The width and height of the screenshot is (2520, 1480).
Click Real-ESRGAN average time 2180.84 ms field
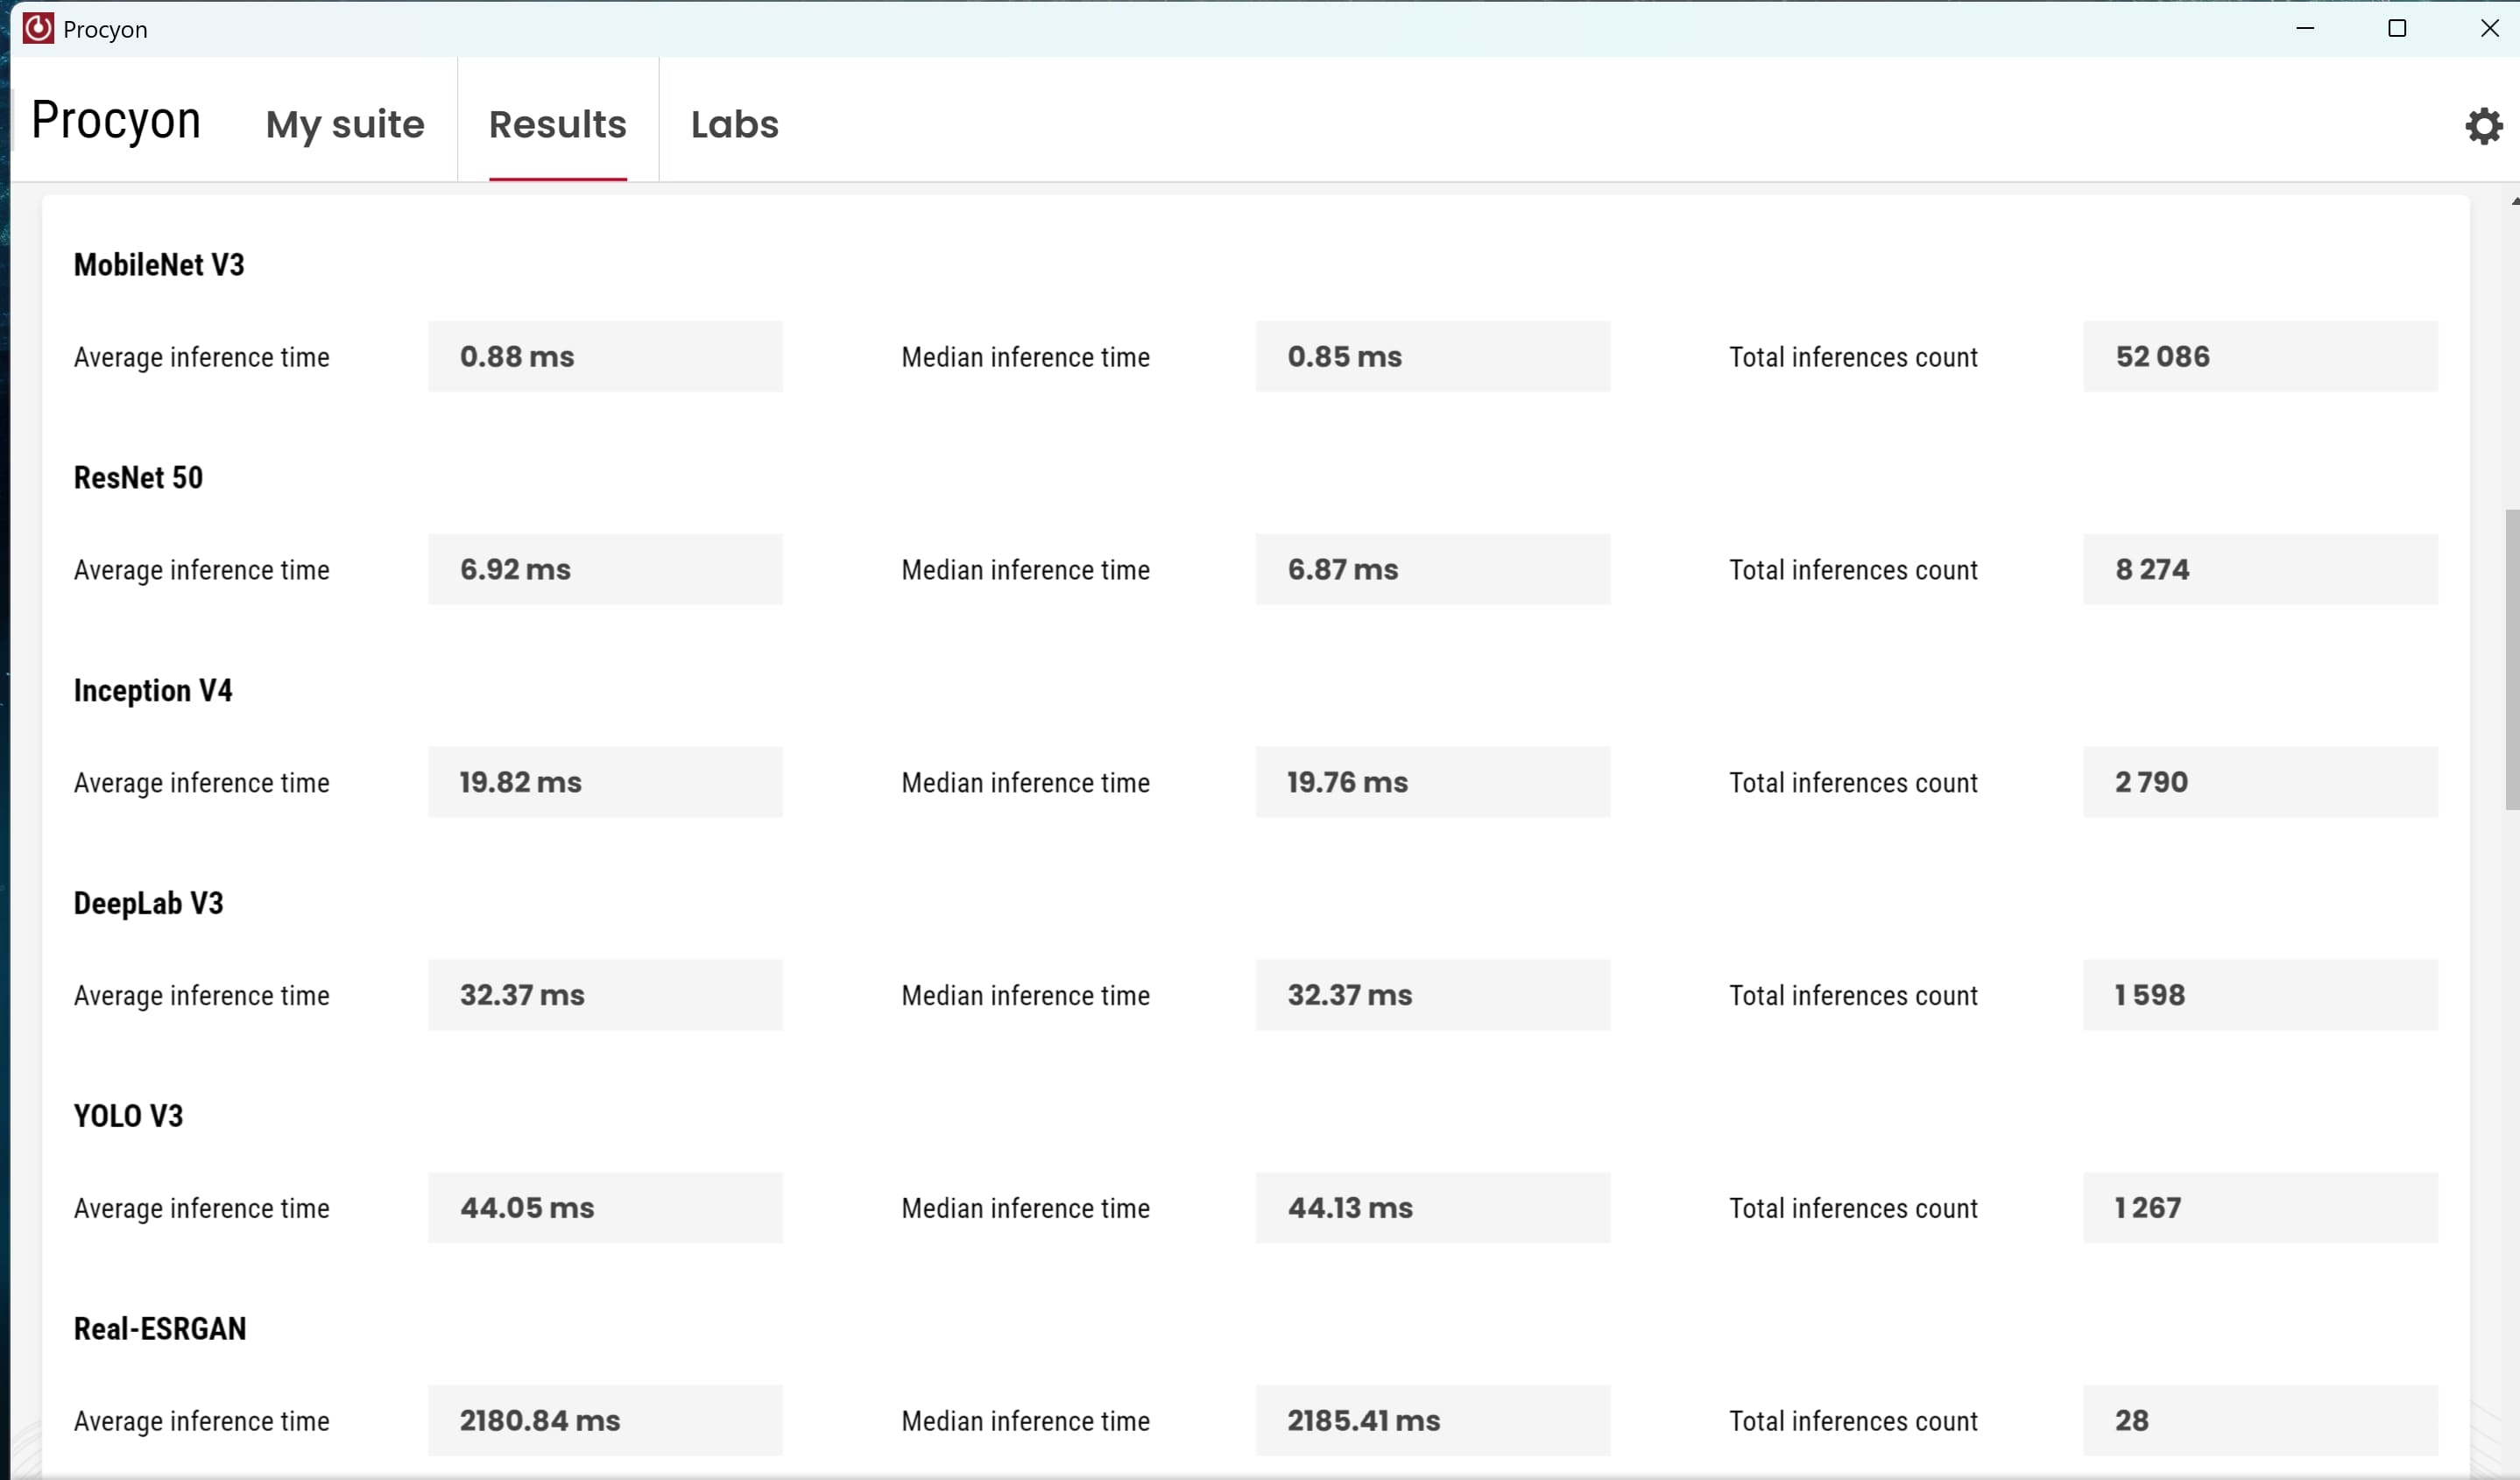pos(605,1420)
